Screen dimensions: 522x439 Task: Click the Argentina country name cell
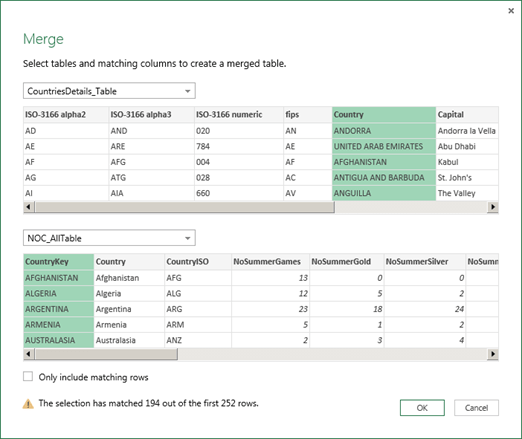click(x=129, y=309)
